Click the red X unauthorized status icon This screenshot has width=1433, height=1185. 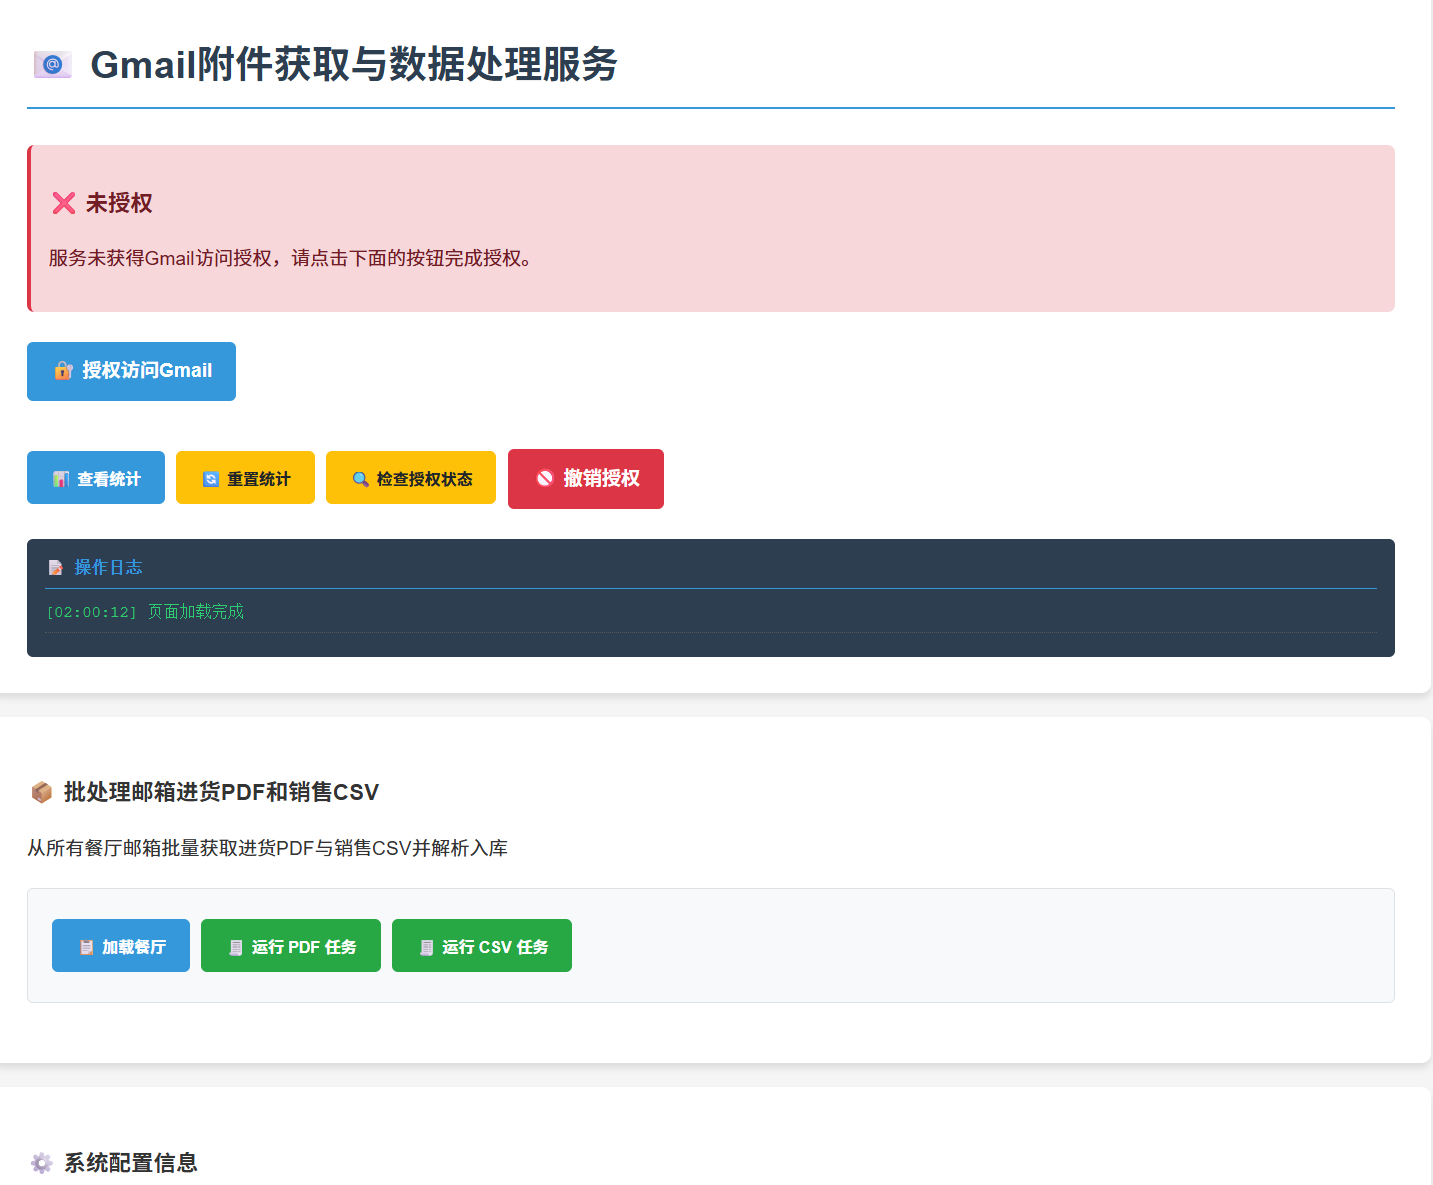pyautogui.click(x=64, y=203)
